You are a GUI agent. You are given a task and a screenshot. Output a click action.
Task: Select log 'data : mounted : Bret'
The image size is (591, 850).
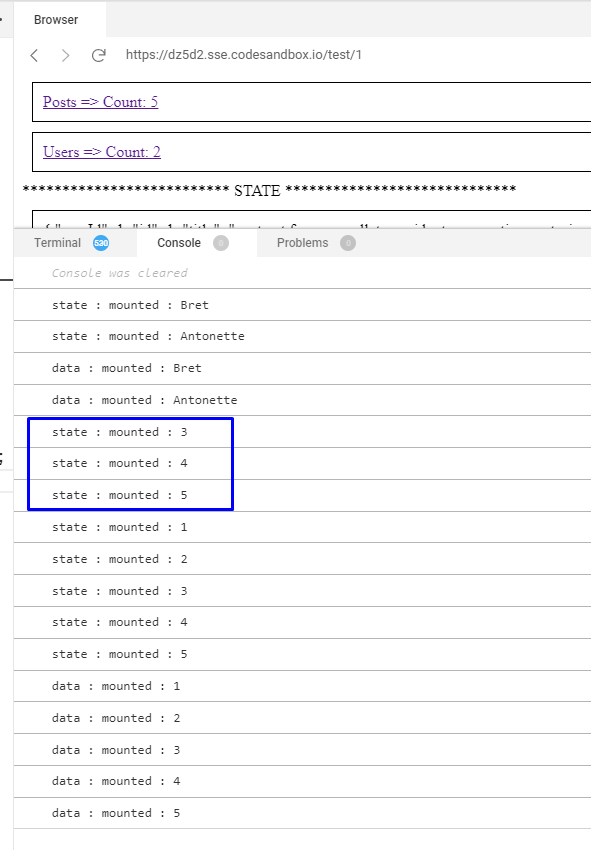(303, 368)
